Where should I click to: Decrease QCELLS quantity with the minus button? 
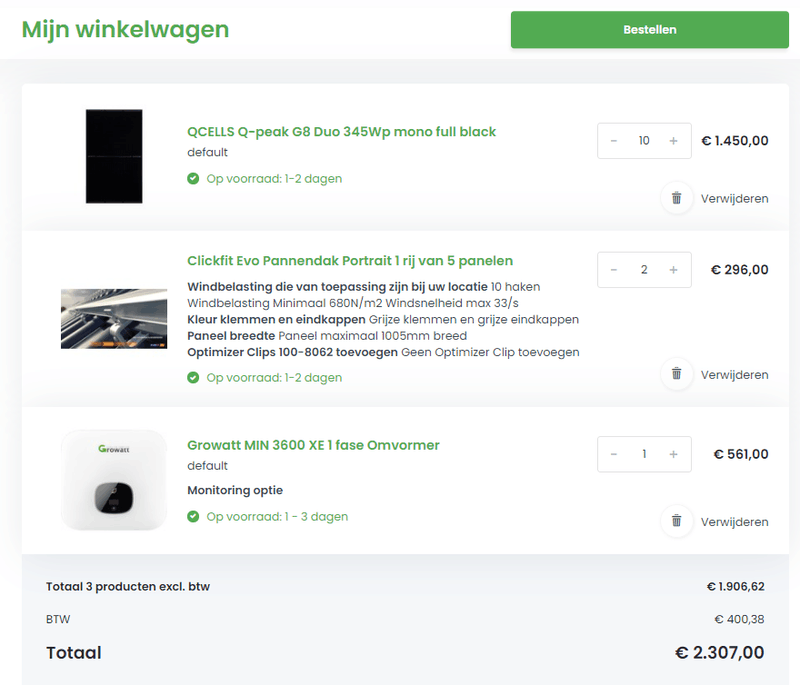614,141
